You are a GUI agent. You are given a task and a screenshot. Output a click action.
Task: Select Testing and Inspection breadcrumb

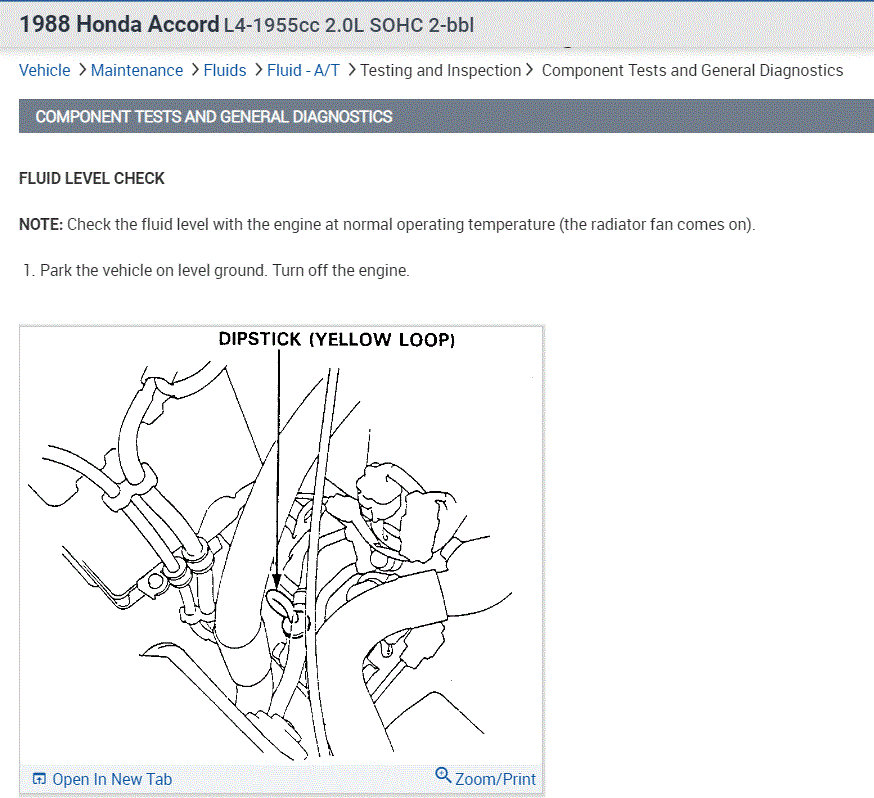440,71
